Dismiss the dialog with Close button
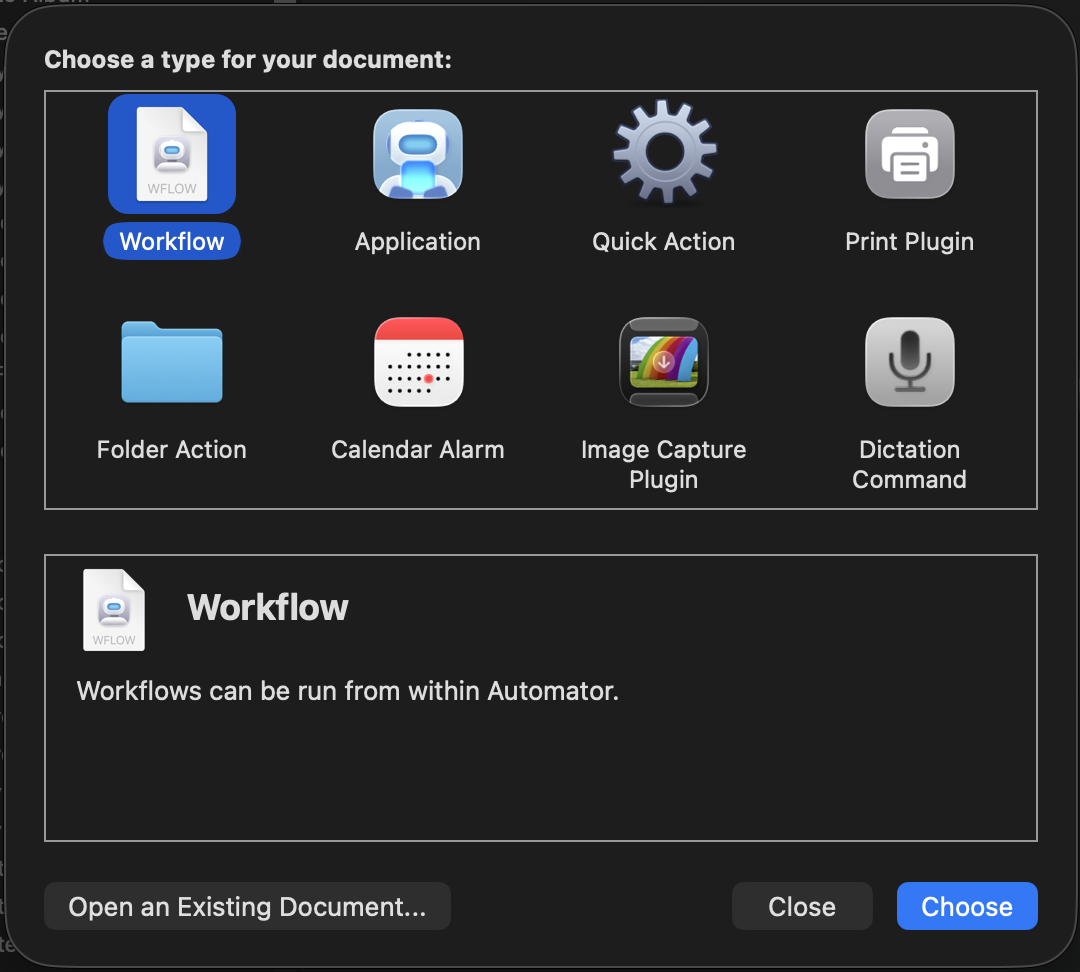Screen dimensions: 1080x972 coord(802,906)
